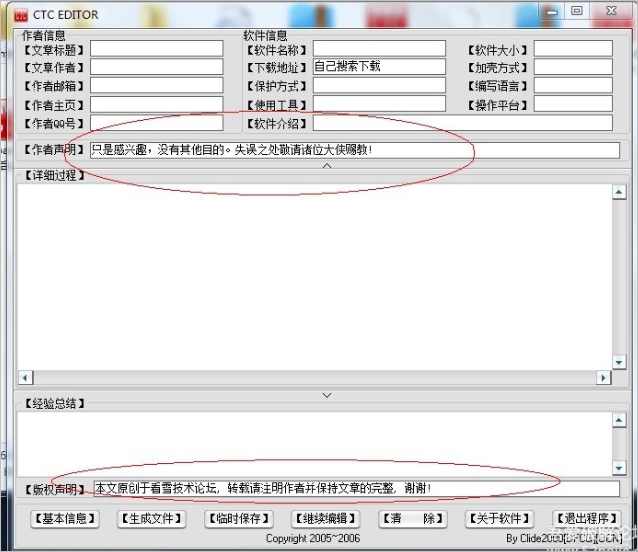Screen dimensions: 638x552
Task: Click 经验总结 scroll up arrow
Action: [619, 420]
